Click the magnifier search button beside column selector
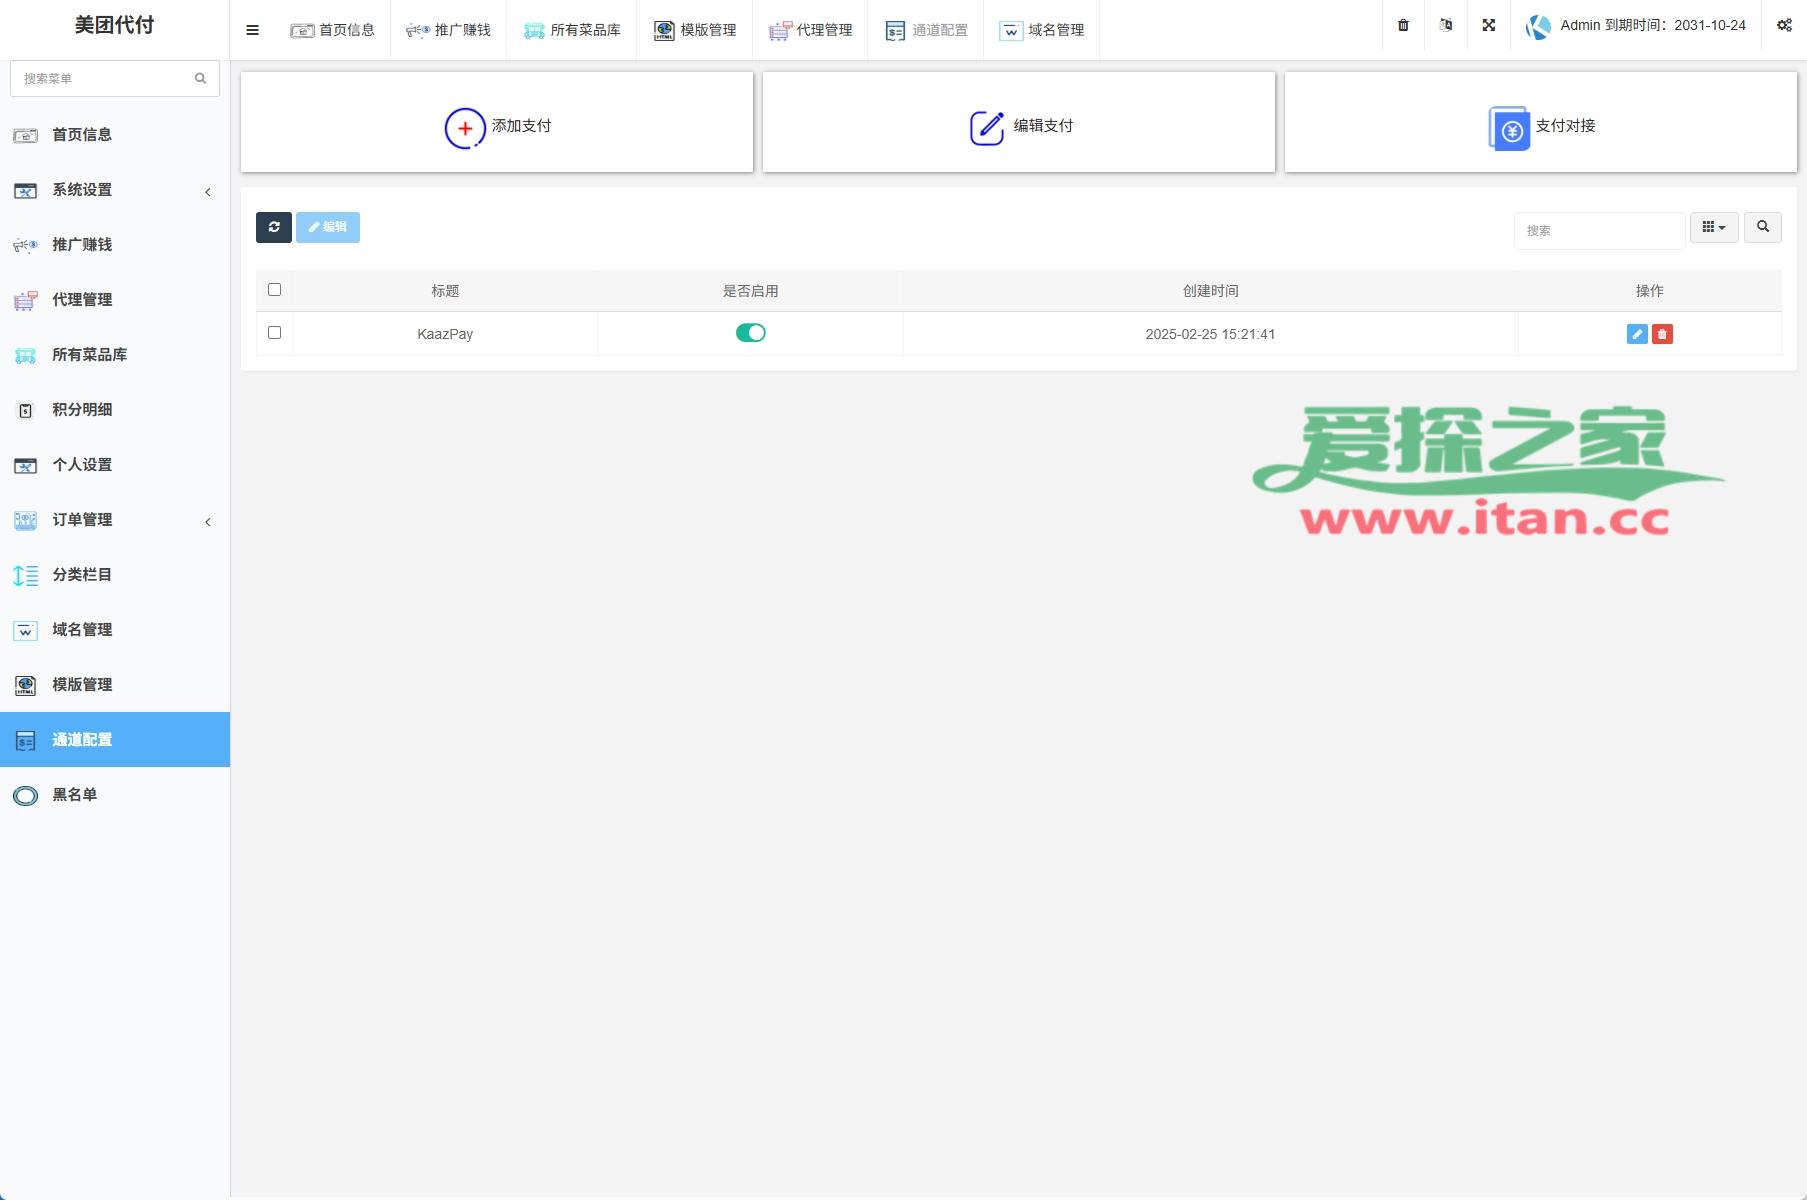Screen dimensions: 1807x1200 coord(1762,228)
